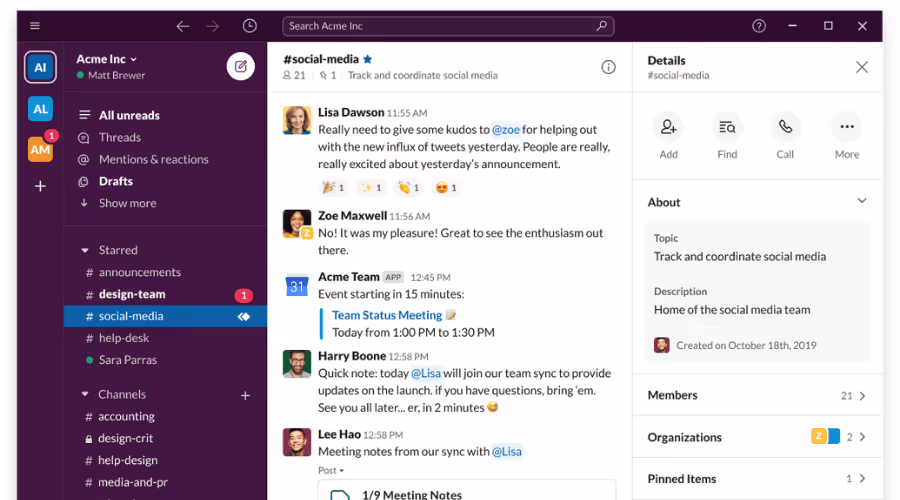Toggle sparkles reaction
The height and width of the screenshot is (500, 900).
tap(371, 188)
